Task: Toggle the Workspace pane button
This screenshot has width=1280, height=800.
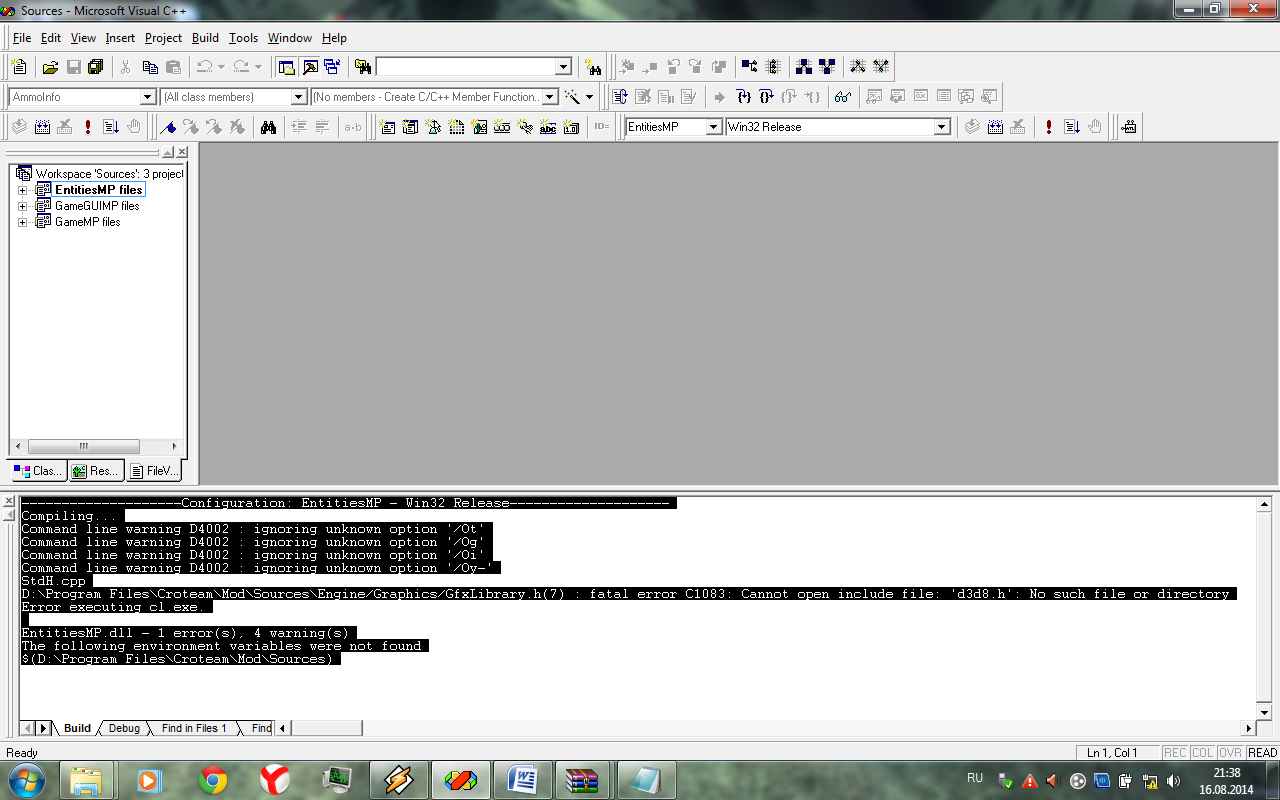Action: click(x=287, y=67)
